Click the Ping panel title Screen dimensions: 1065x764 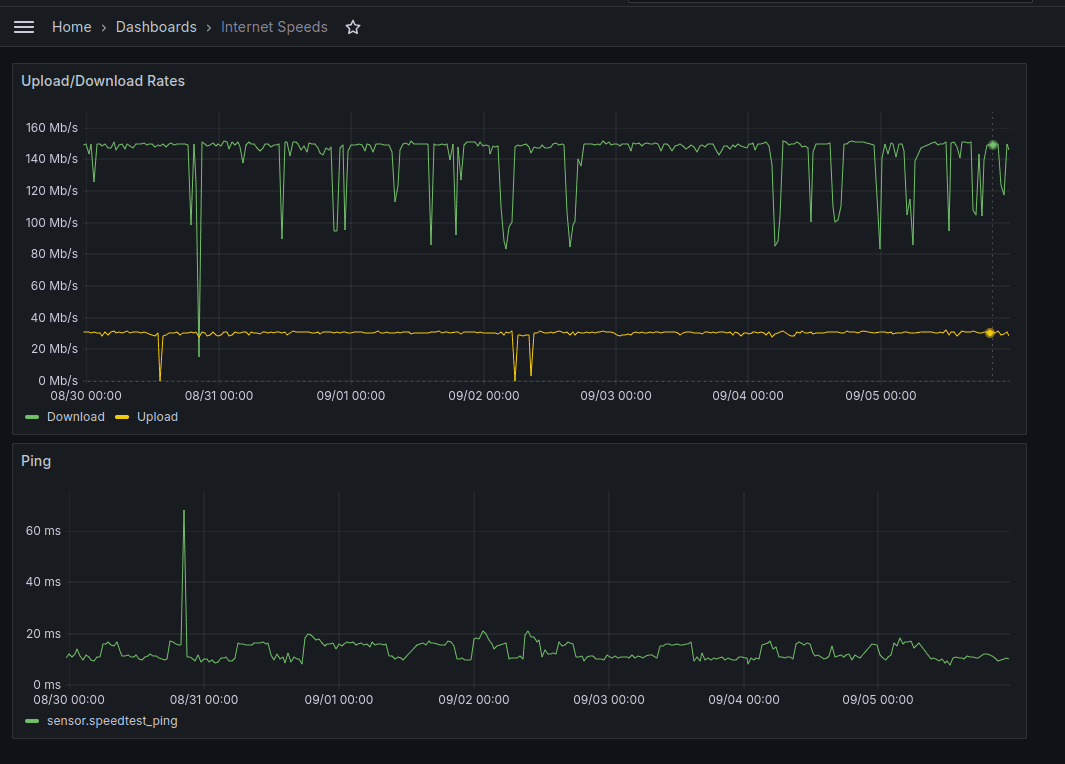36,461
